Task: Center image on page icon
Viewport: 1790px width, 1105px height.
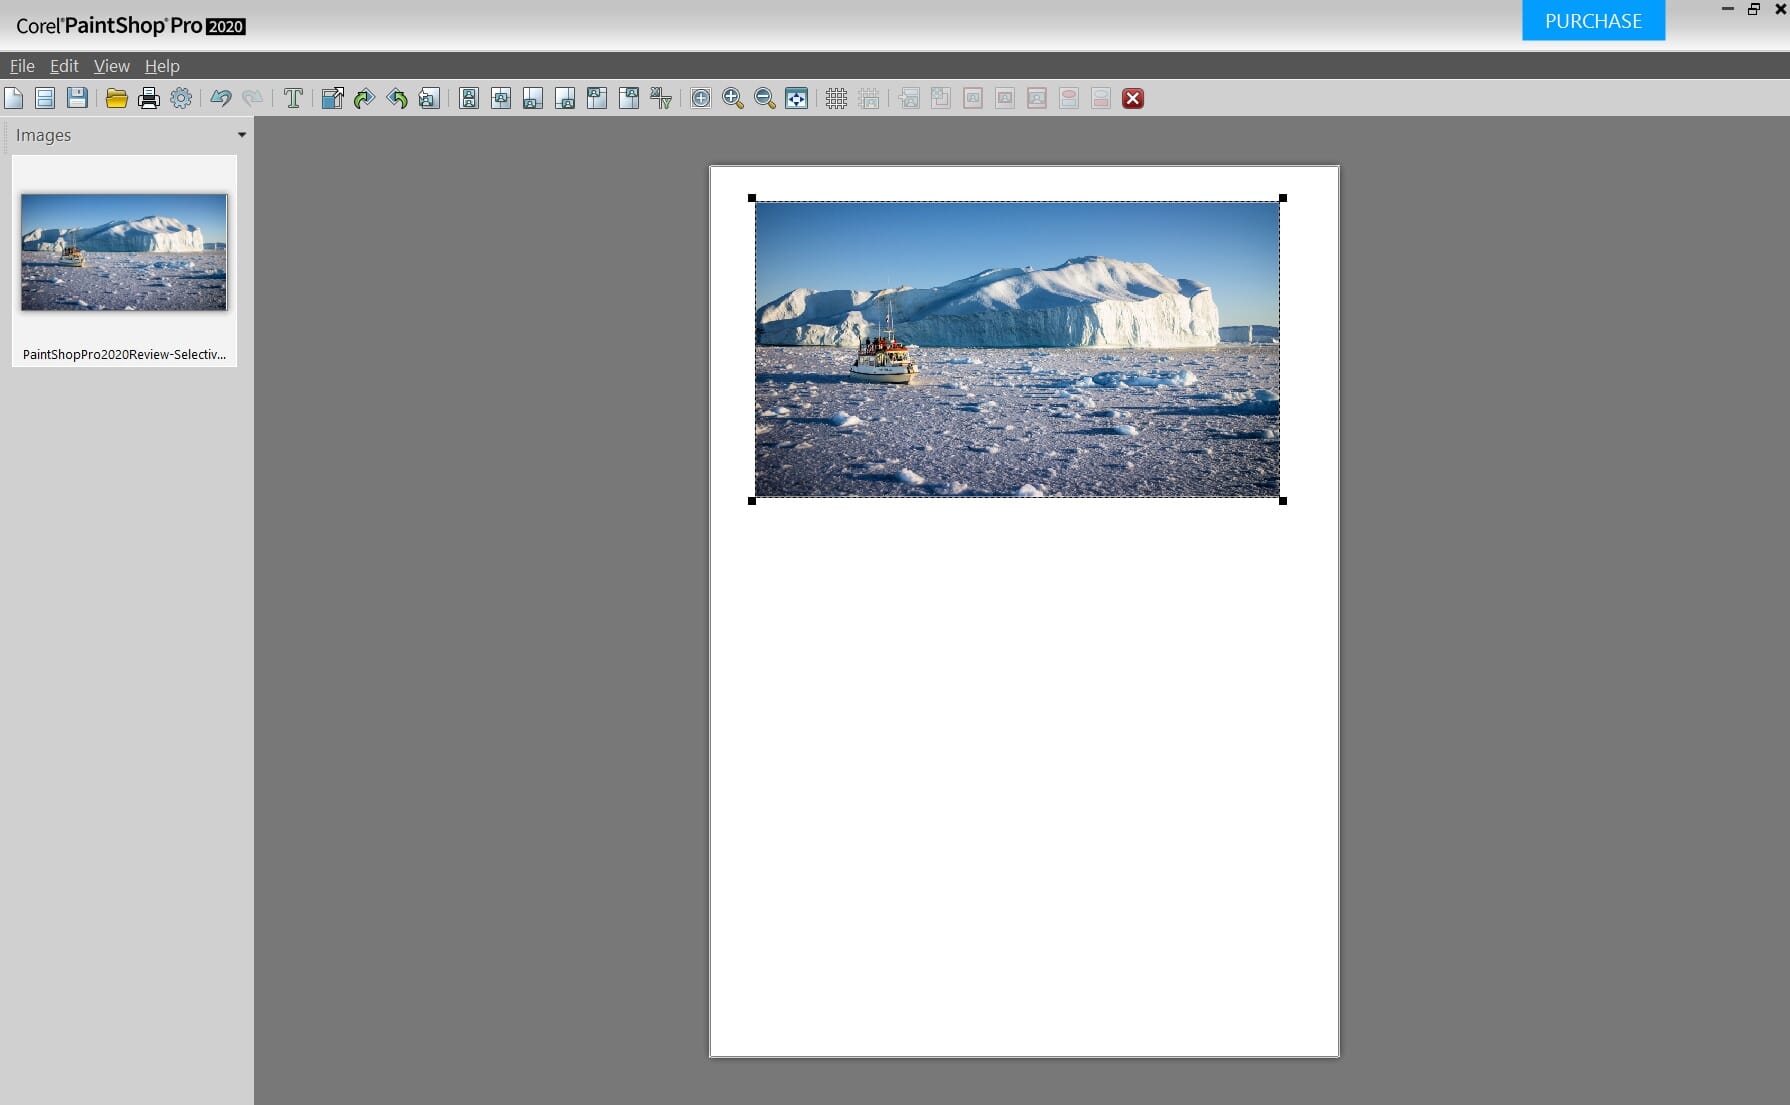Action: click(501, 98)
